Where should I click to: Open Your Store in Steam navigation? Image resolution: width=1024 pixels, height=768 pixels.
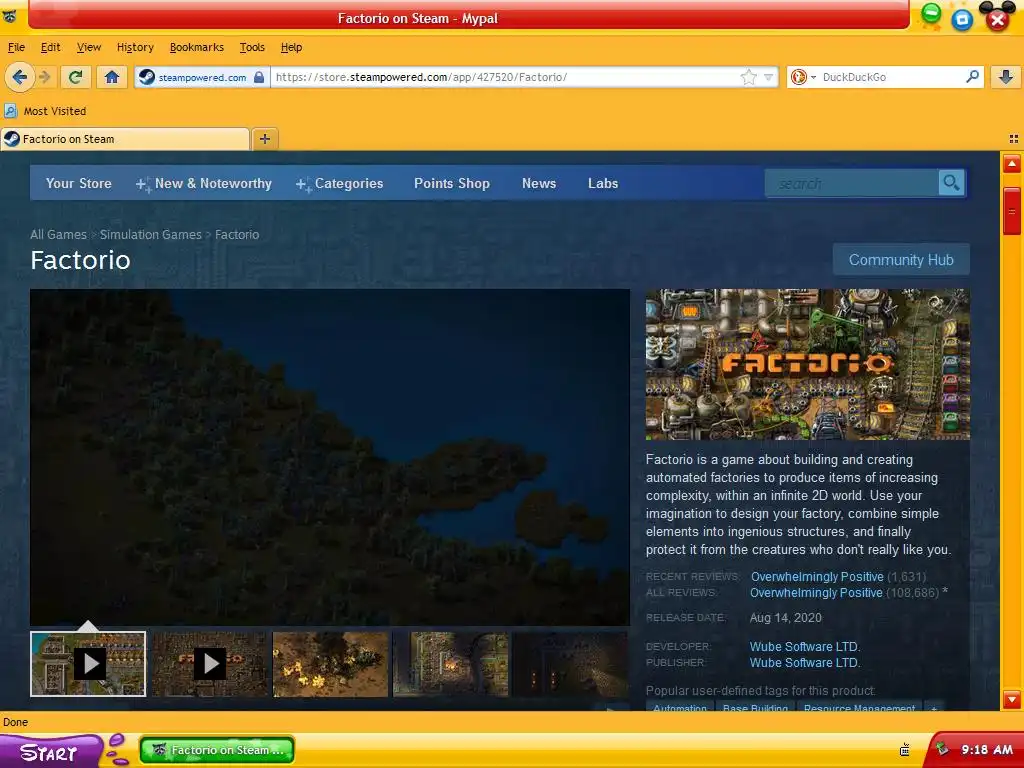(x=78, y=184)
